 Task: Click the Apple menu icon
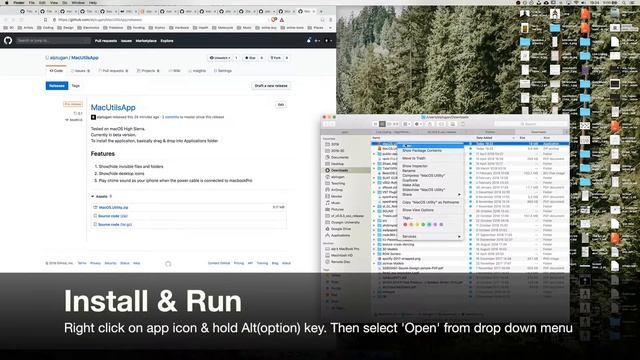7,2
